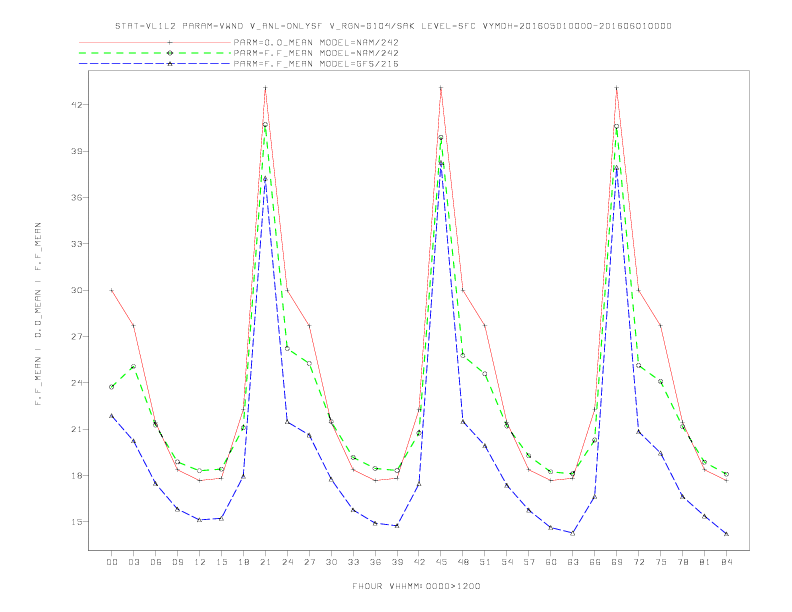Click y-axis tick value 33

click(x=77, y=244)
